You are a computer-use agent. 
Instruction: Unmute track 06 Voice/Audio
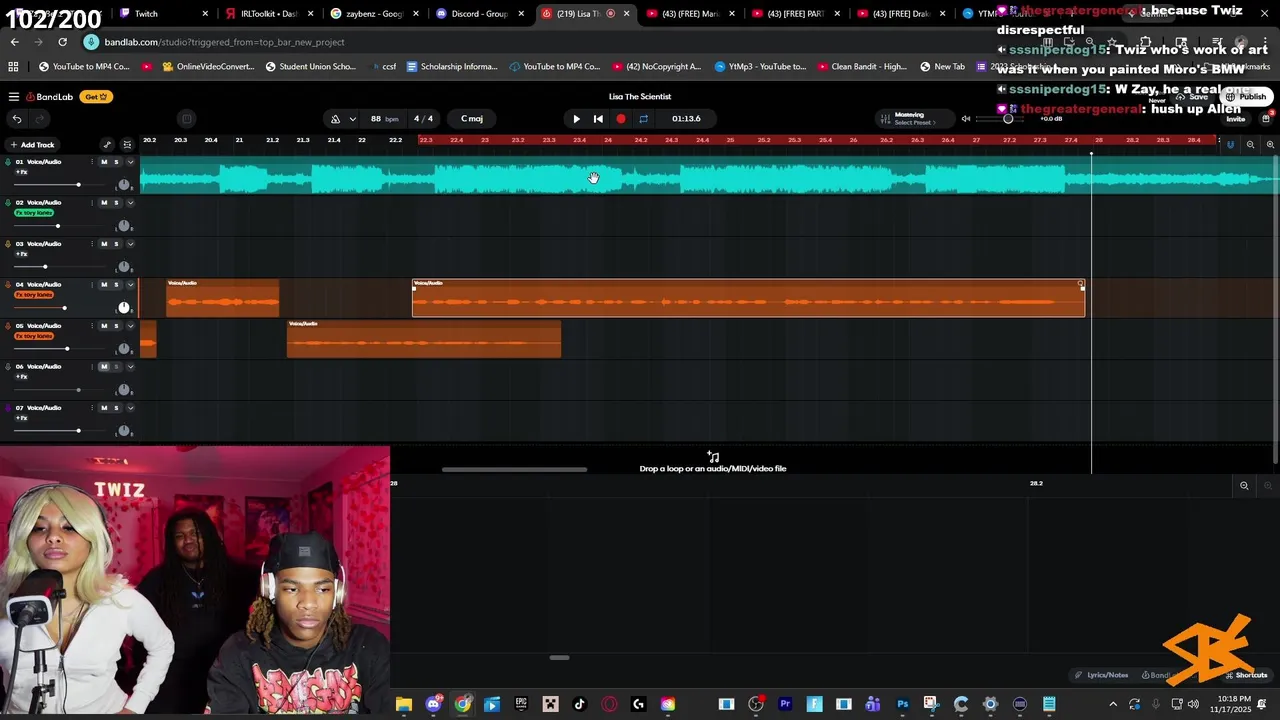pos(104,367)
